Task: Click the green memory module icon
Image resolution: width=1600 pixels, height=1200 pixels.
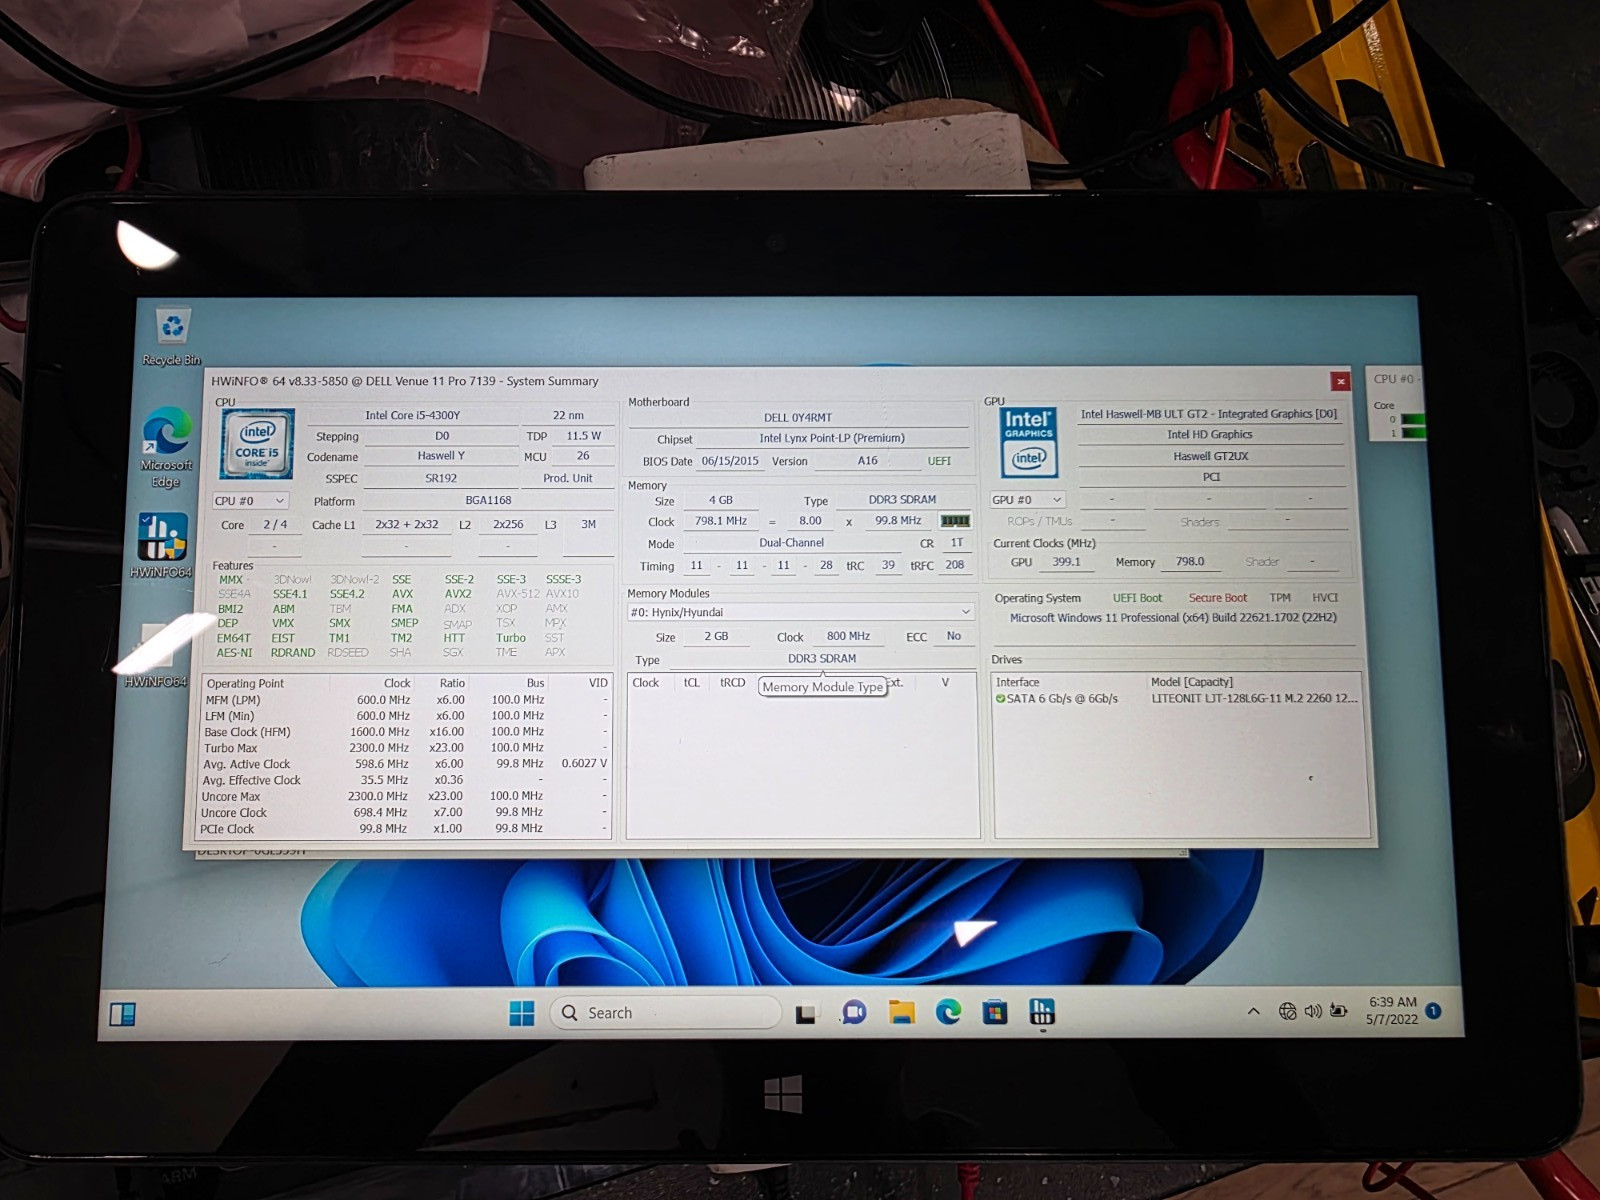Action: [955, 521]
